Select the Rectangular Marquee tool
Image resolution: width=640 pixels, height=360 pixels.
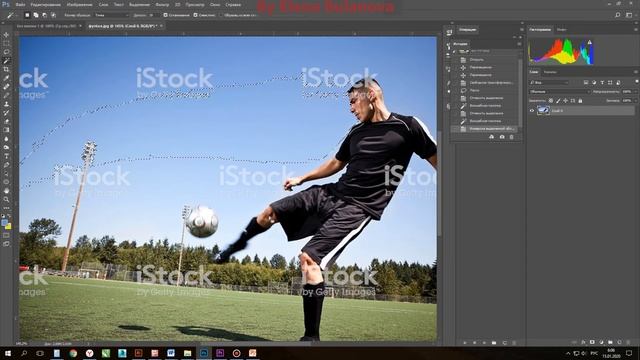point(6,43)
